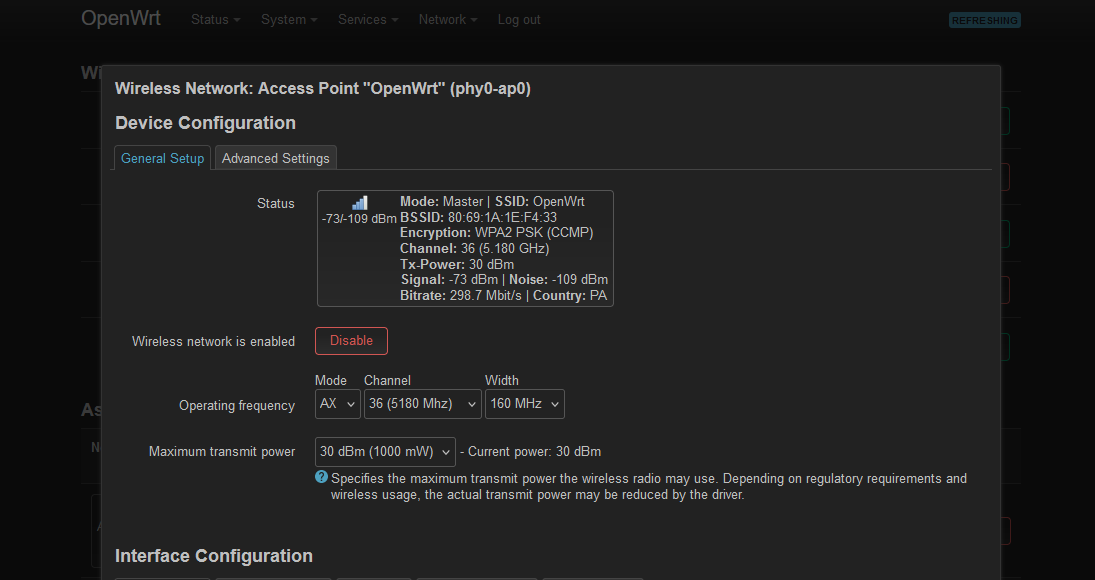Open the Channel dropdown showing 36 (5180 Mhz)
1095x580 pixels.
[422, 404]
